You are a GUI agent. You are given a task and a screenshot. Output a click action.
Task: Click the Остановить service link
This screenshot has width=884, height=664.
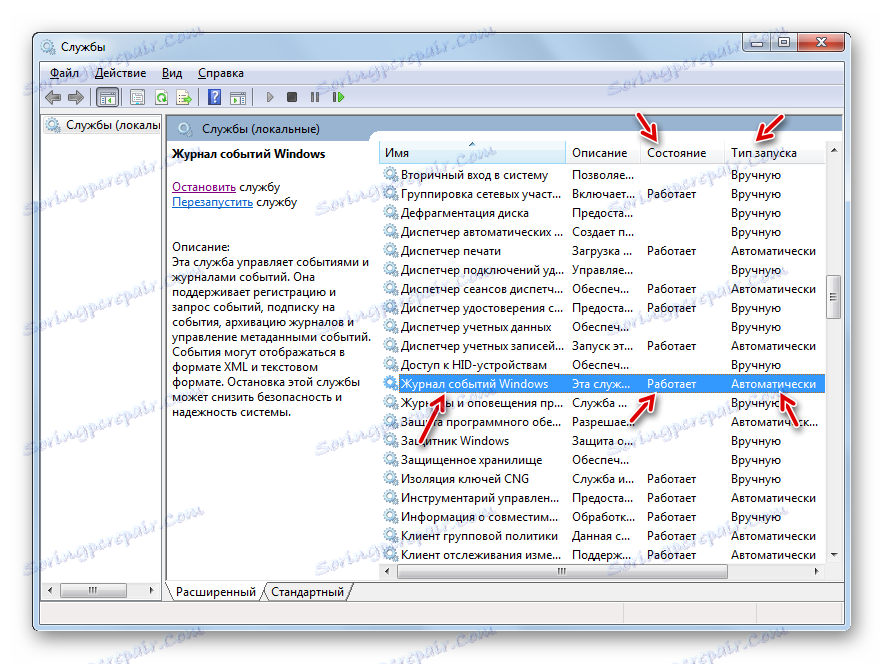204,187
